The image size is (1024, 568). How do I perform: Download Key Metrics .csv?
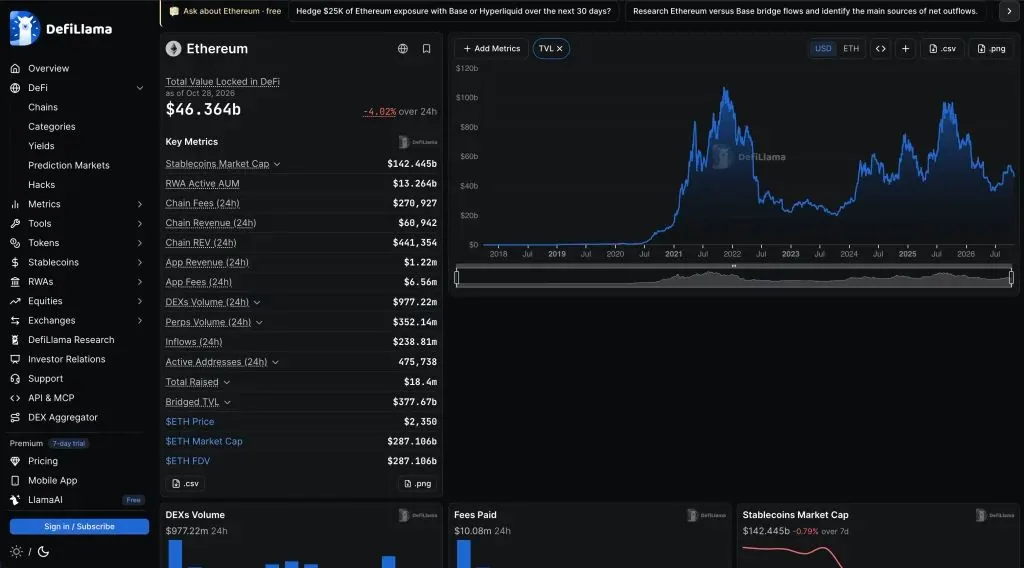pos(185,484)
